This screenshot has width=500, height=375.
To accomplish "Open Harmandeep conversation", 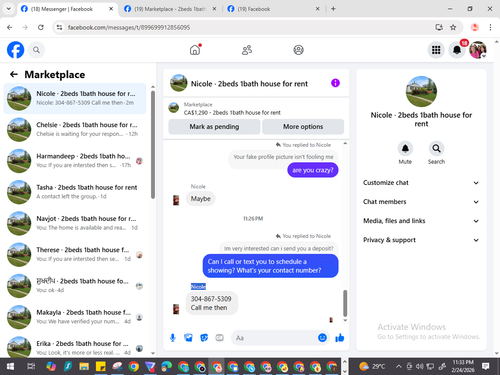I will pyautogui.click(x=75, y=161).
